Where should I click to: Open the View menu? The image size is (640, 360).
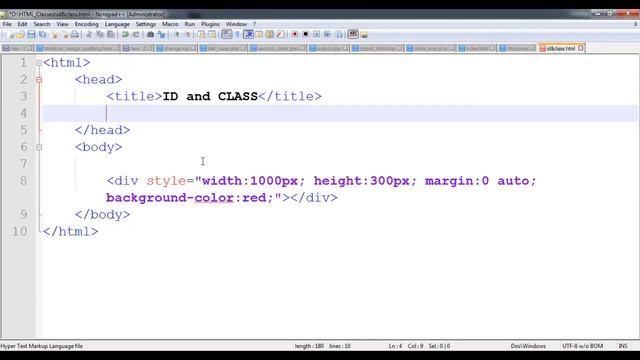tap(62, 24)
